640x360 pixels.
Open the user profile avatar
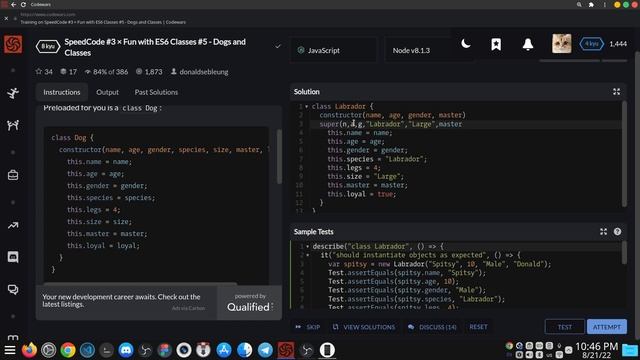click(562, 44)
